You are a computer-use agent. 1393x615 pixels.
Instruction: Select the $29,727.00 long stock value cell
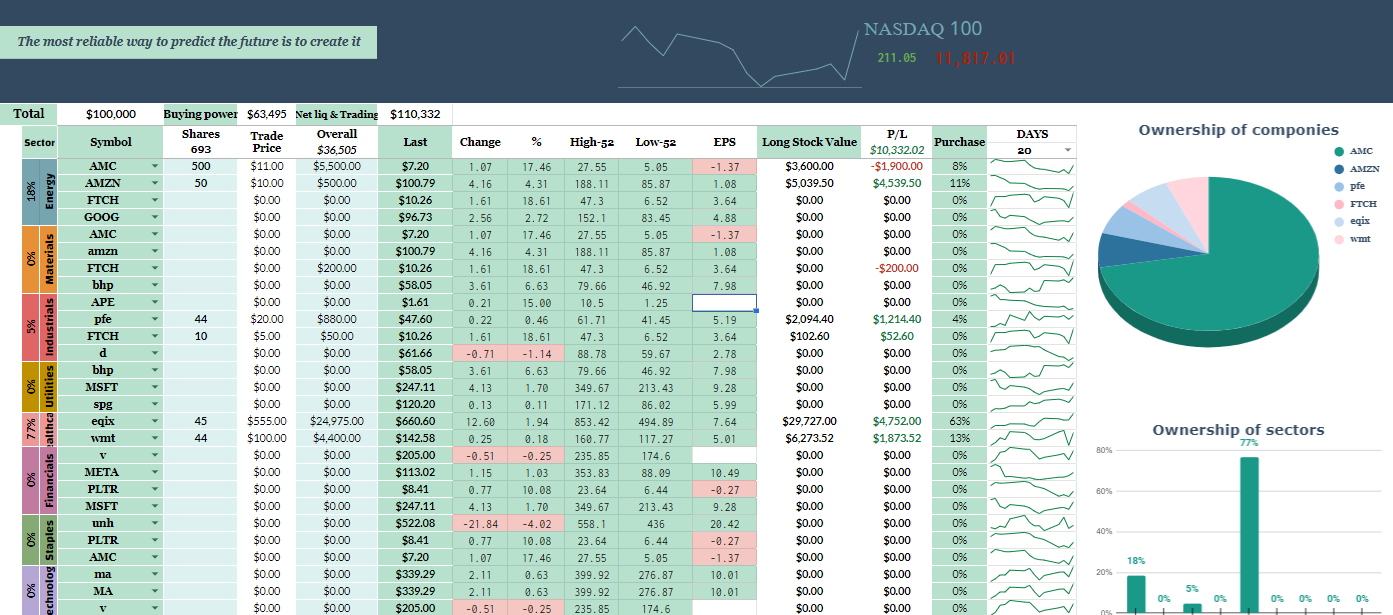(x=810, y=421)
